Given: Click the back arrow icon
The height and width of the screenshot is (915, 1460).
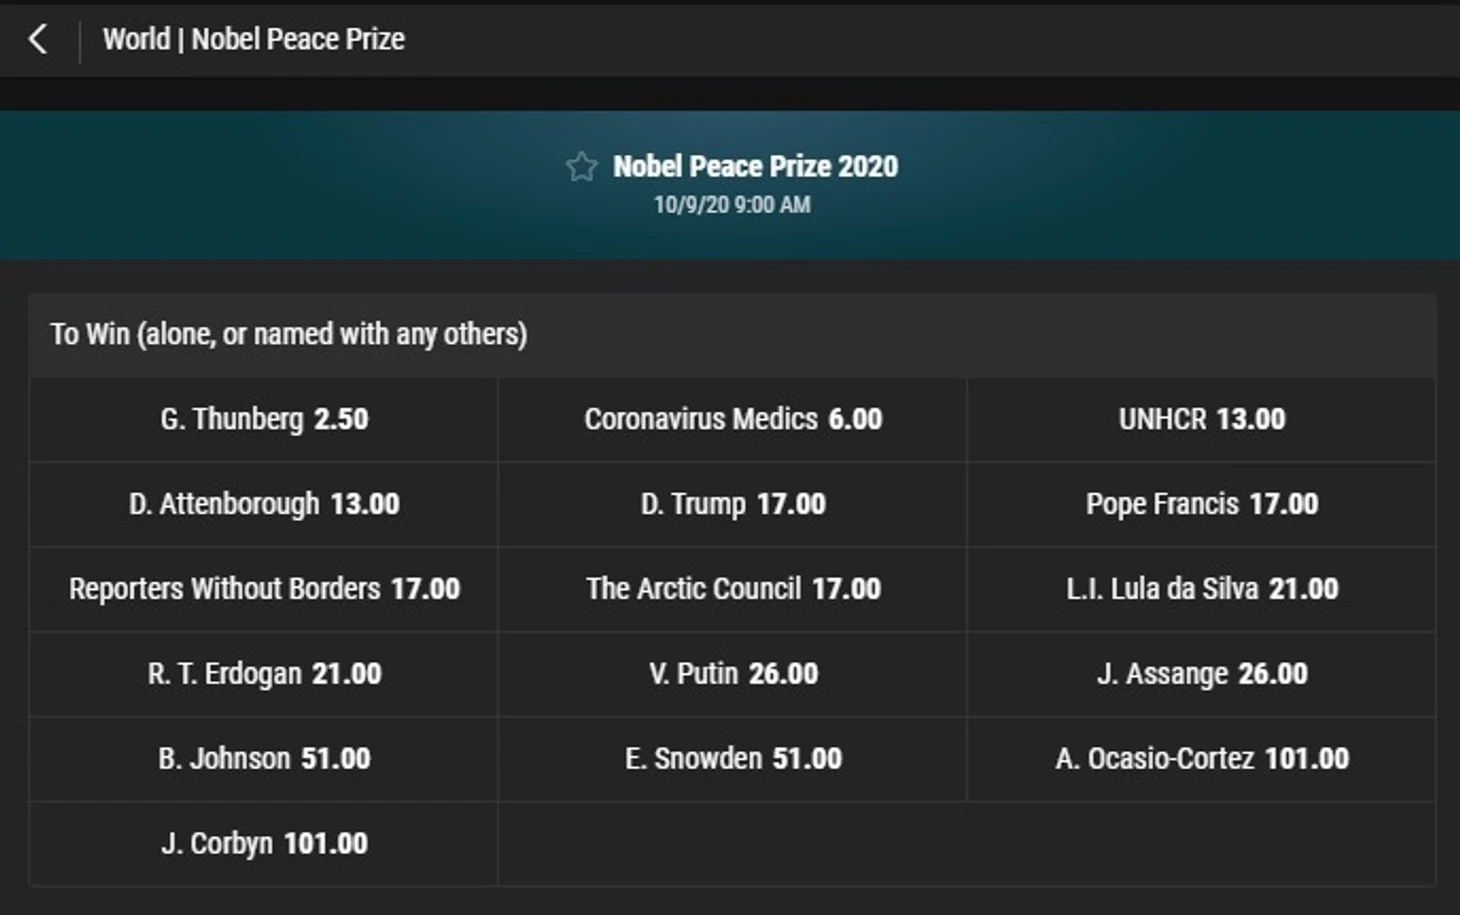Looking at the screenshot, I should [38, 39].
